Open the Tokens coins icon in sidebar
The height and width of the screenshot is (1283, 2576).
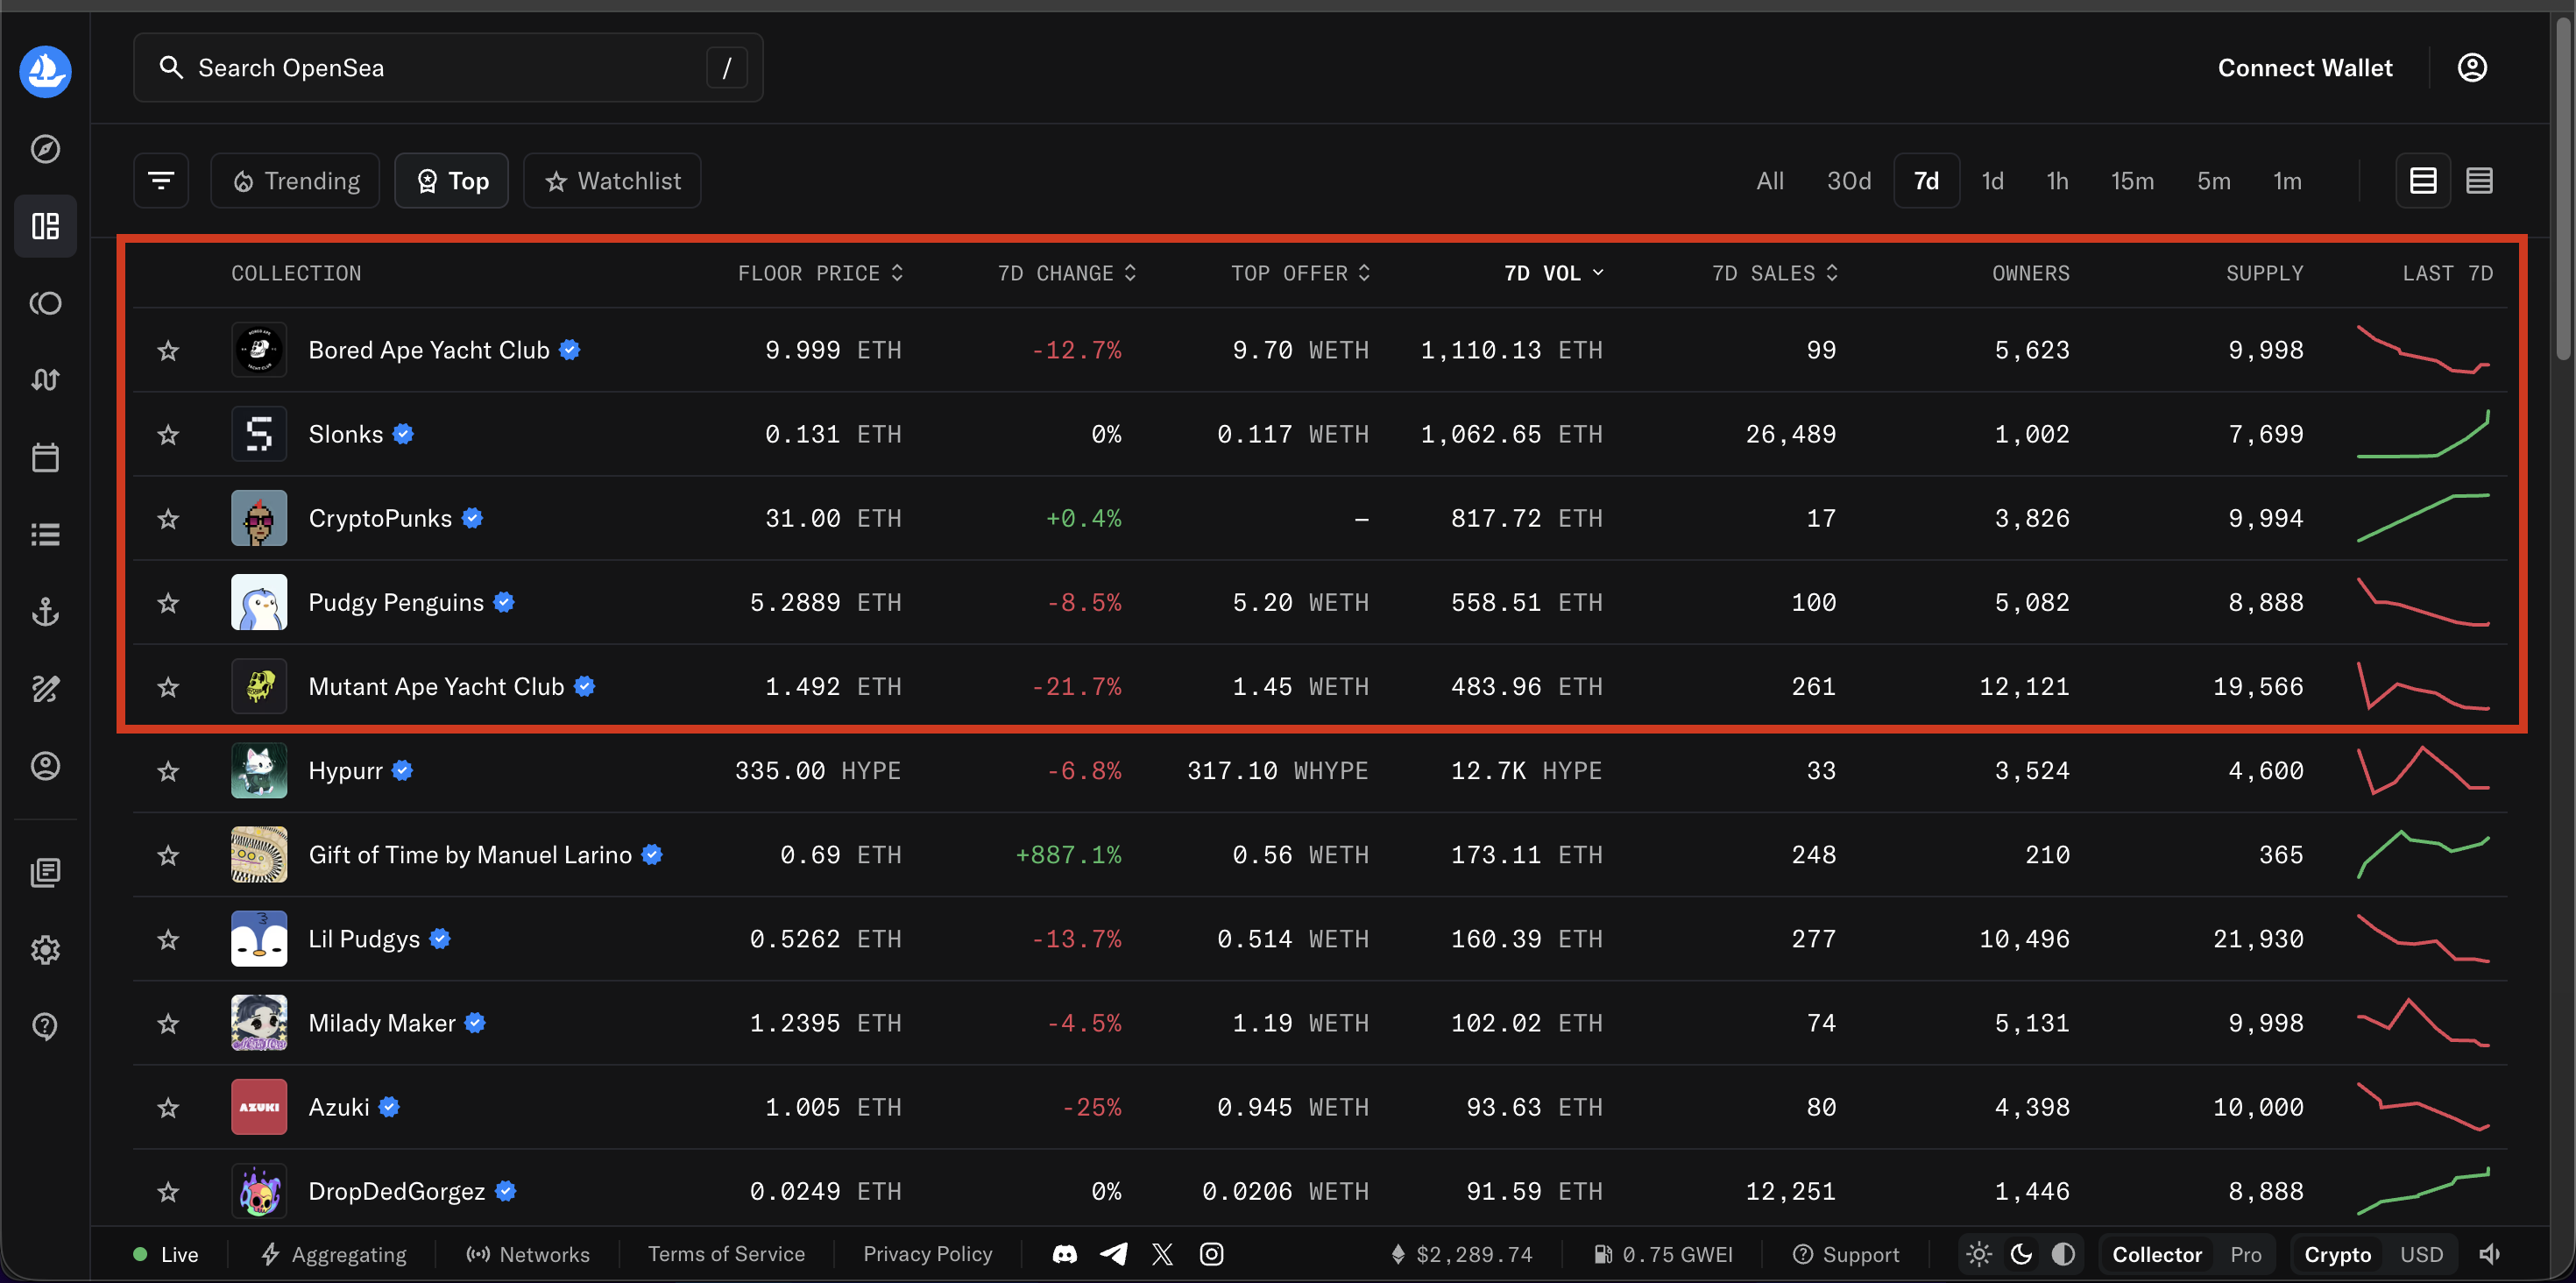tap(45, 303)
